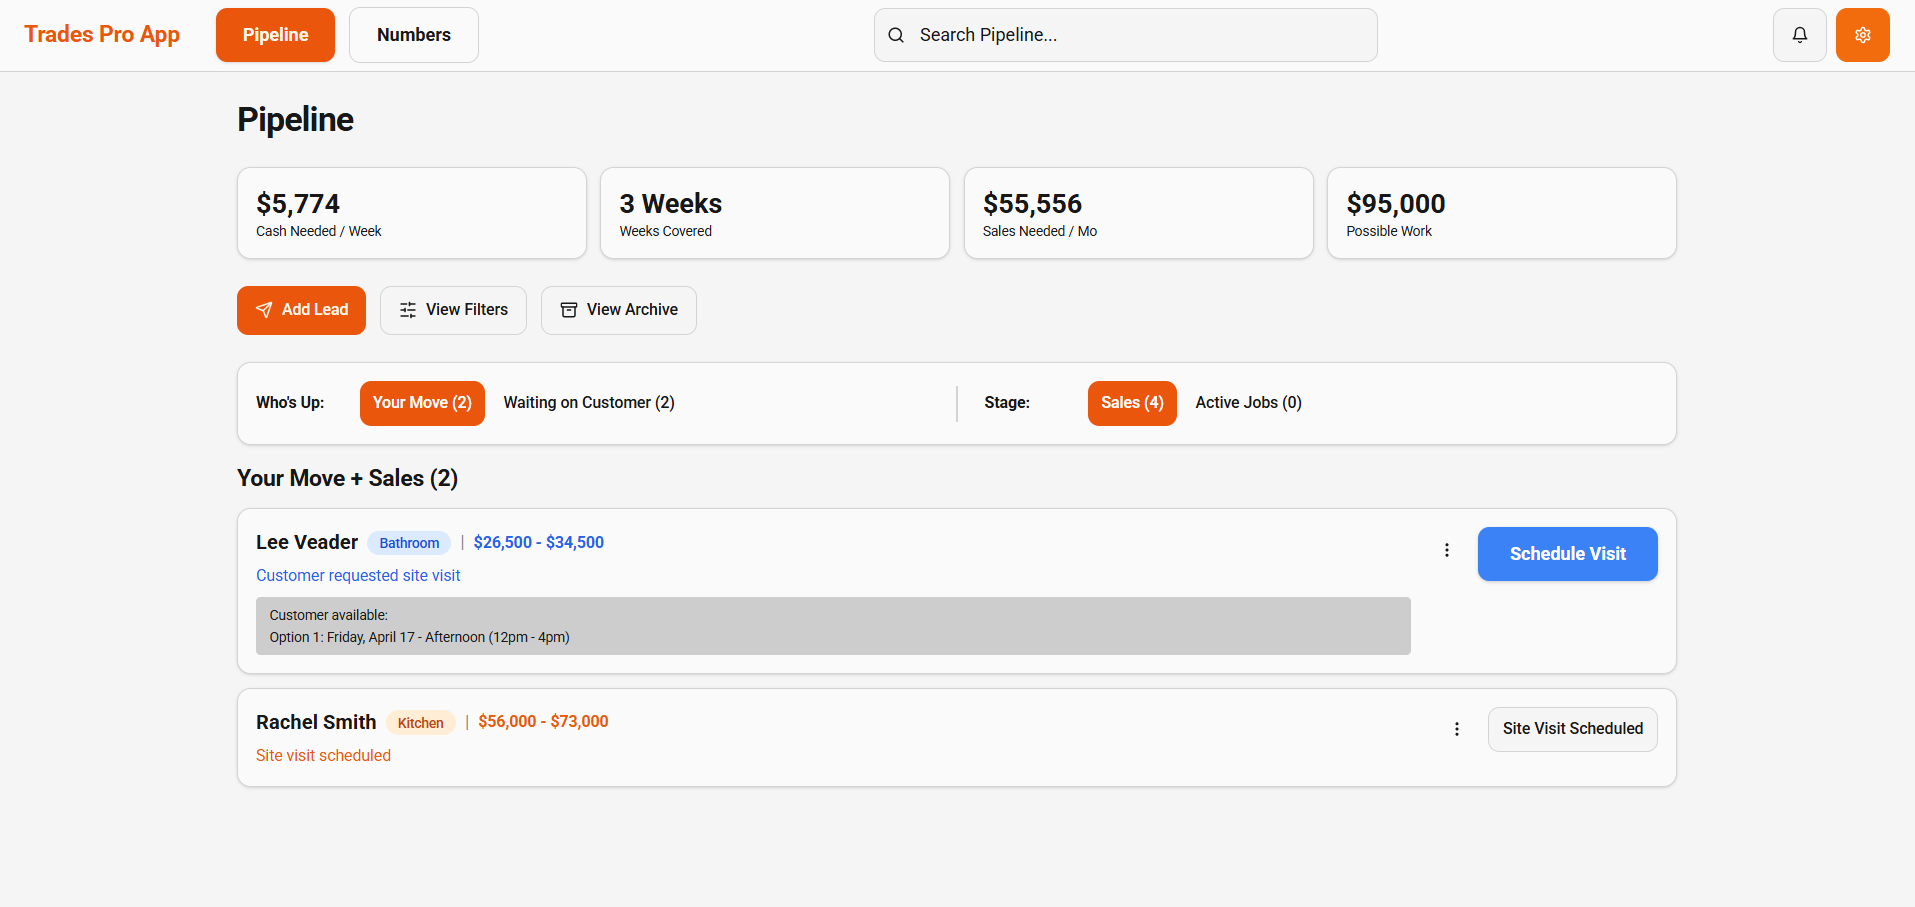Open the notifications bell
Viewport: 1915px width, 907px height.
(x=1799, y=34)
